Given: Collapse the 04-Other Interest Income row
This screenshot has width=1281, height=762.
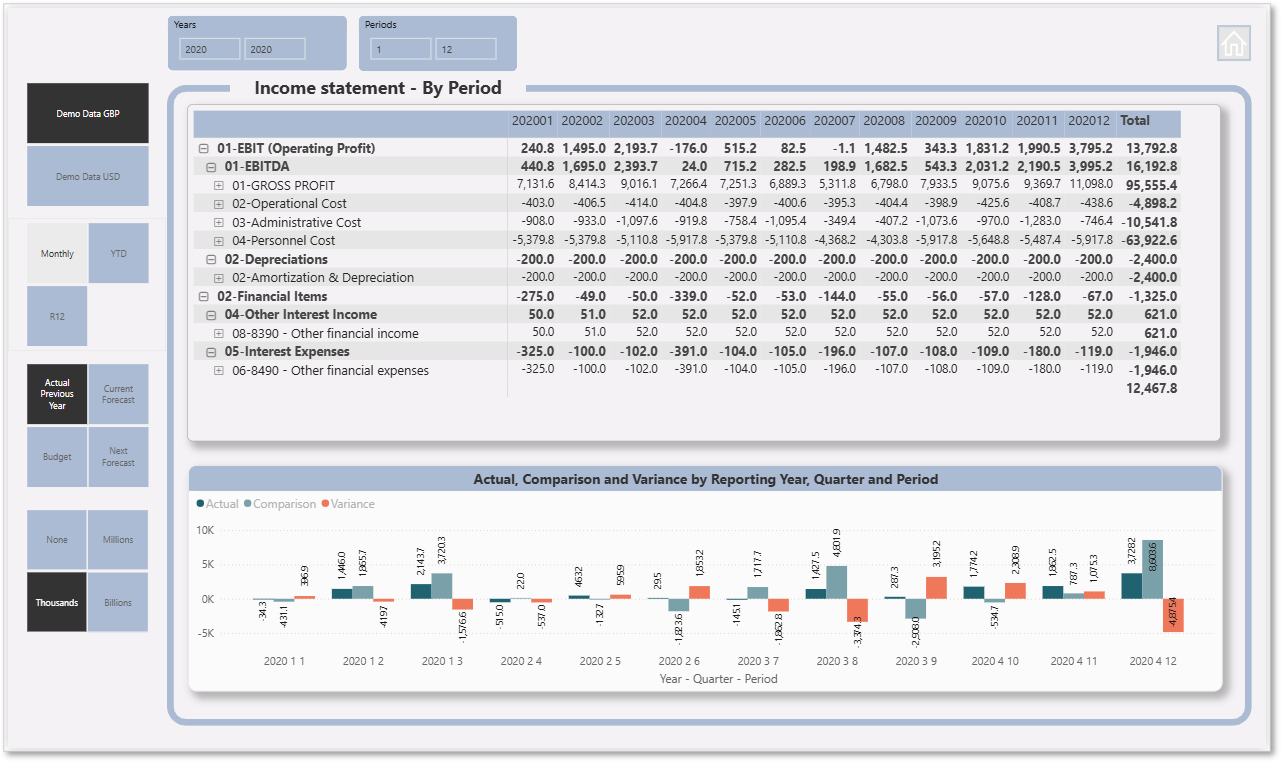Looking at the screenshot, I should (x=211, y=314).
